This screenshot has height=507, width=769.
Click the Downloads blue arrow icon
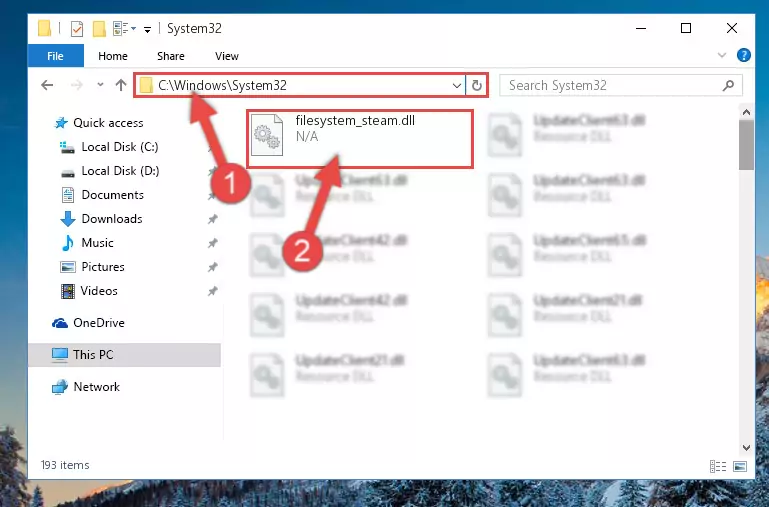[x=68, y=219]
